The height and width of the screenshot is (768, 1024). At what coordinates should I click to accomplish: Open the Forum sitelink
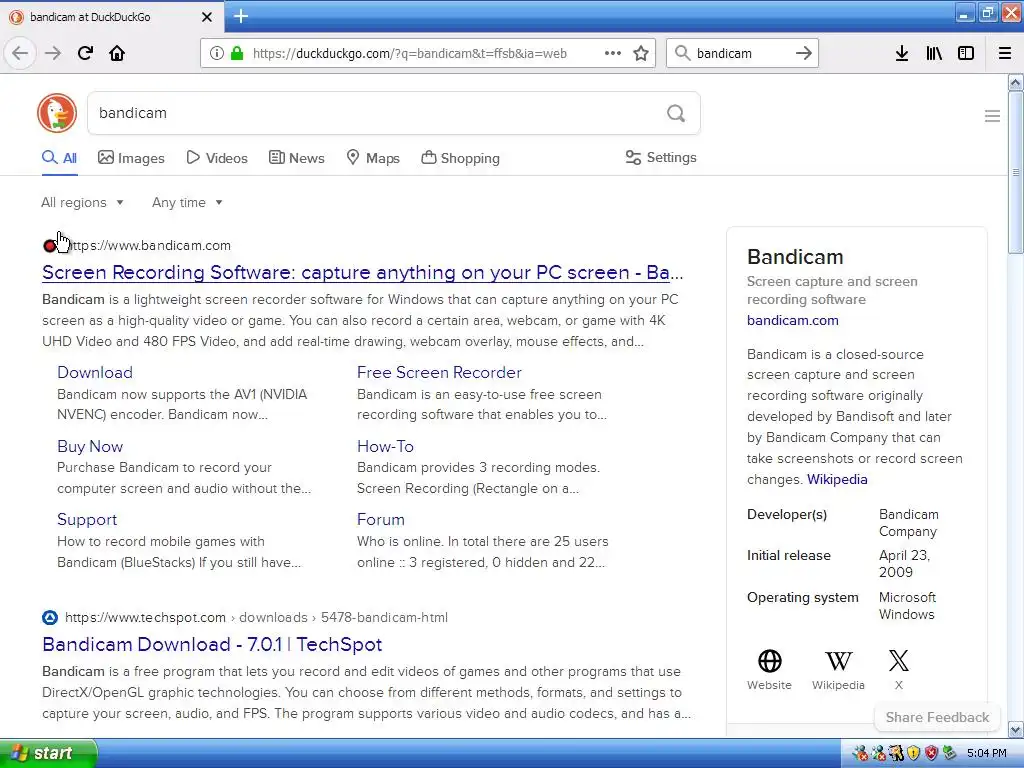point(381,519)
